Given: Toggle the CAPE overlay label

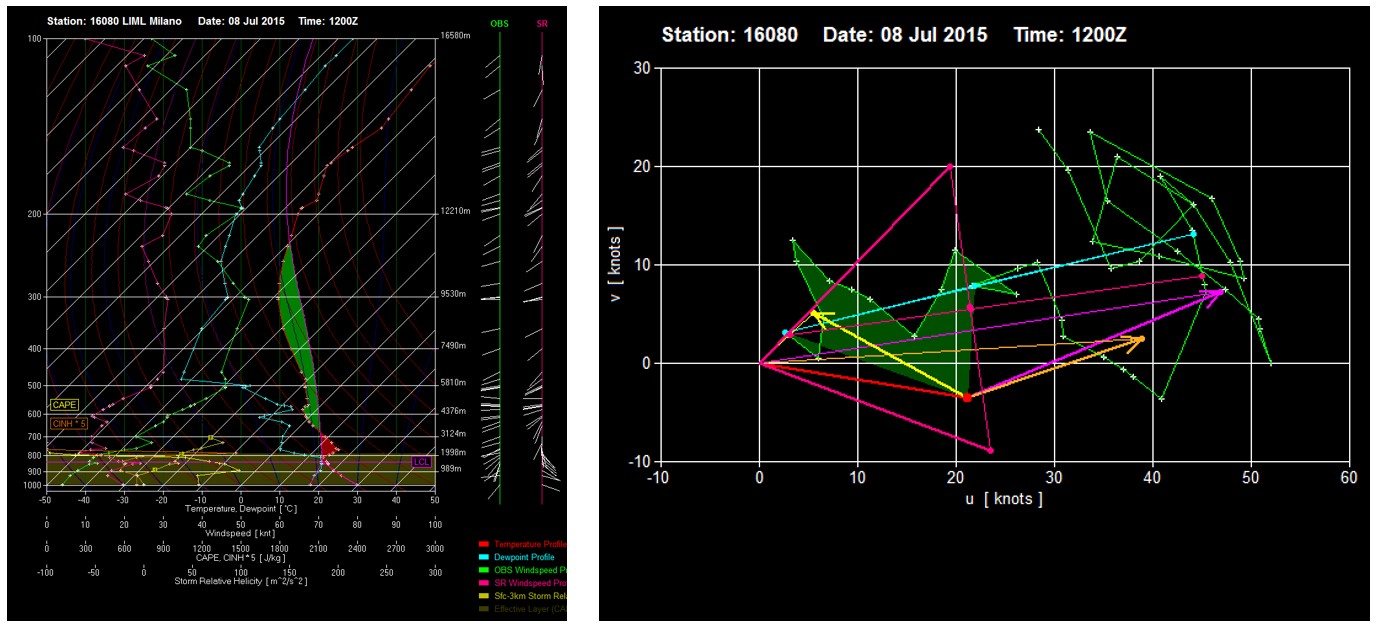Looking at the screenshot, I should [x=64, y=405].
